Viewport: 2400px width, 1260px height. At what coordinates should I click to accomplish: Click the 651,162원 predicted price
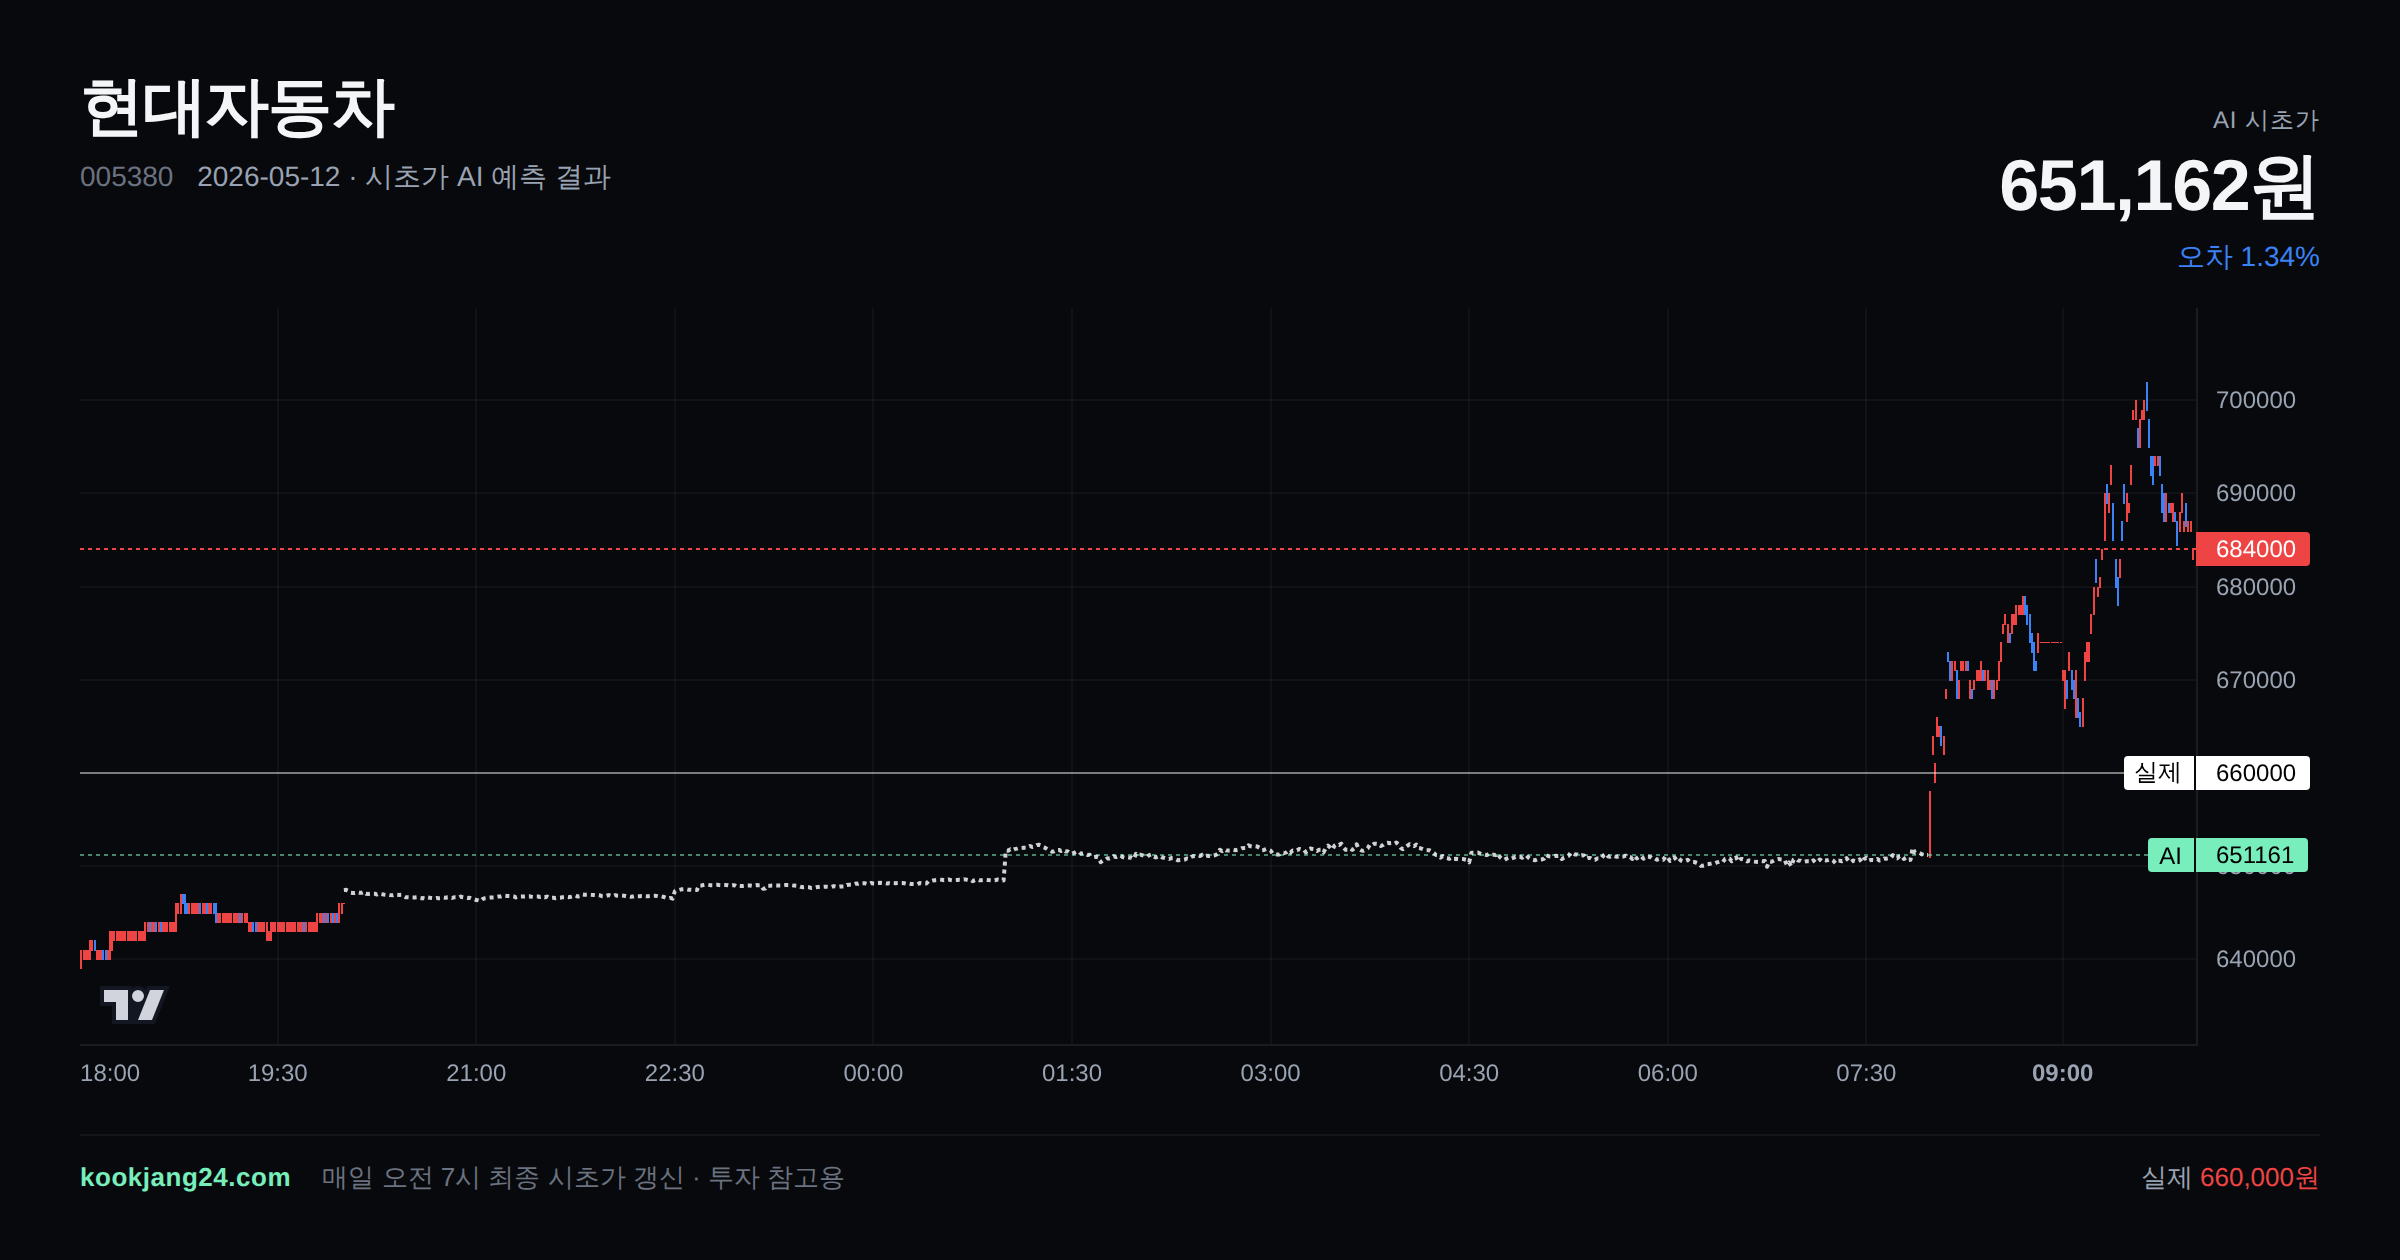click(x=2158, y=187)
